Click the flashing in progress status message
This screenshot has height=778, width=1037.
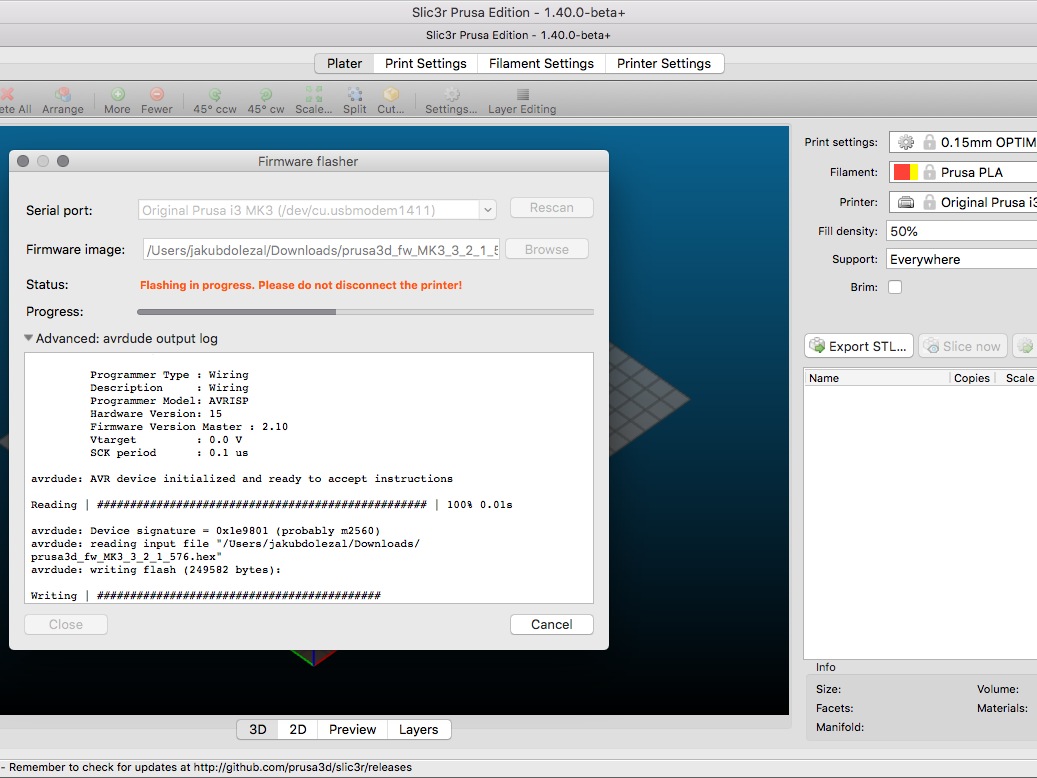301,285
